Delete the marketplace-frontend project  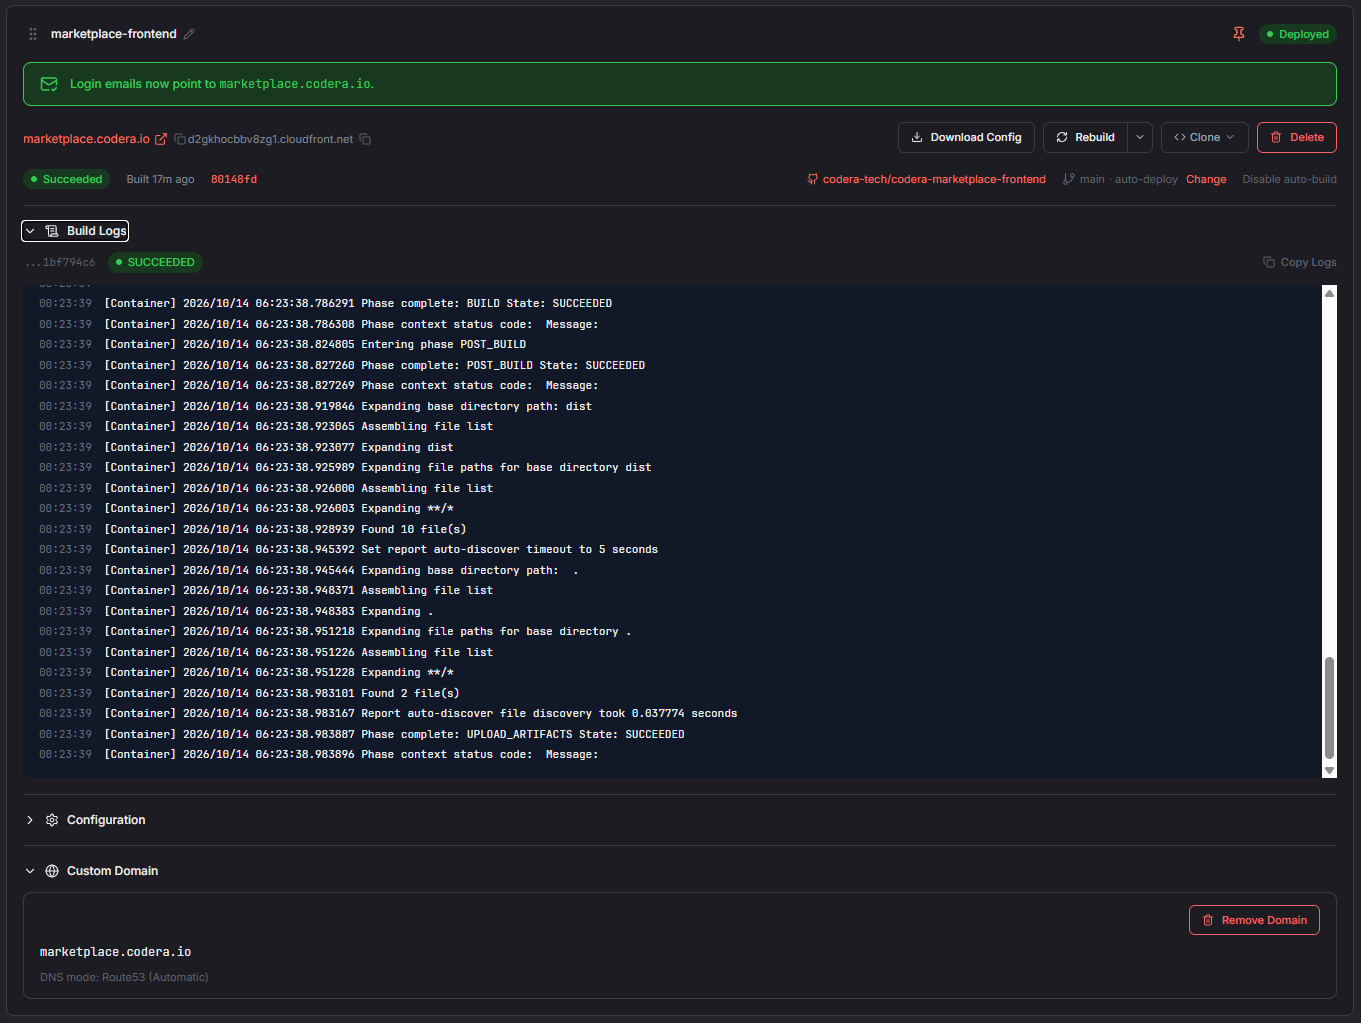pos(1296,137)
